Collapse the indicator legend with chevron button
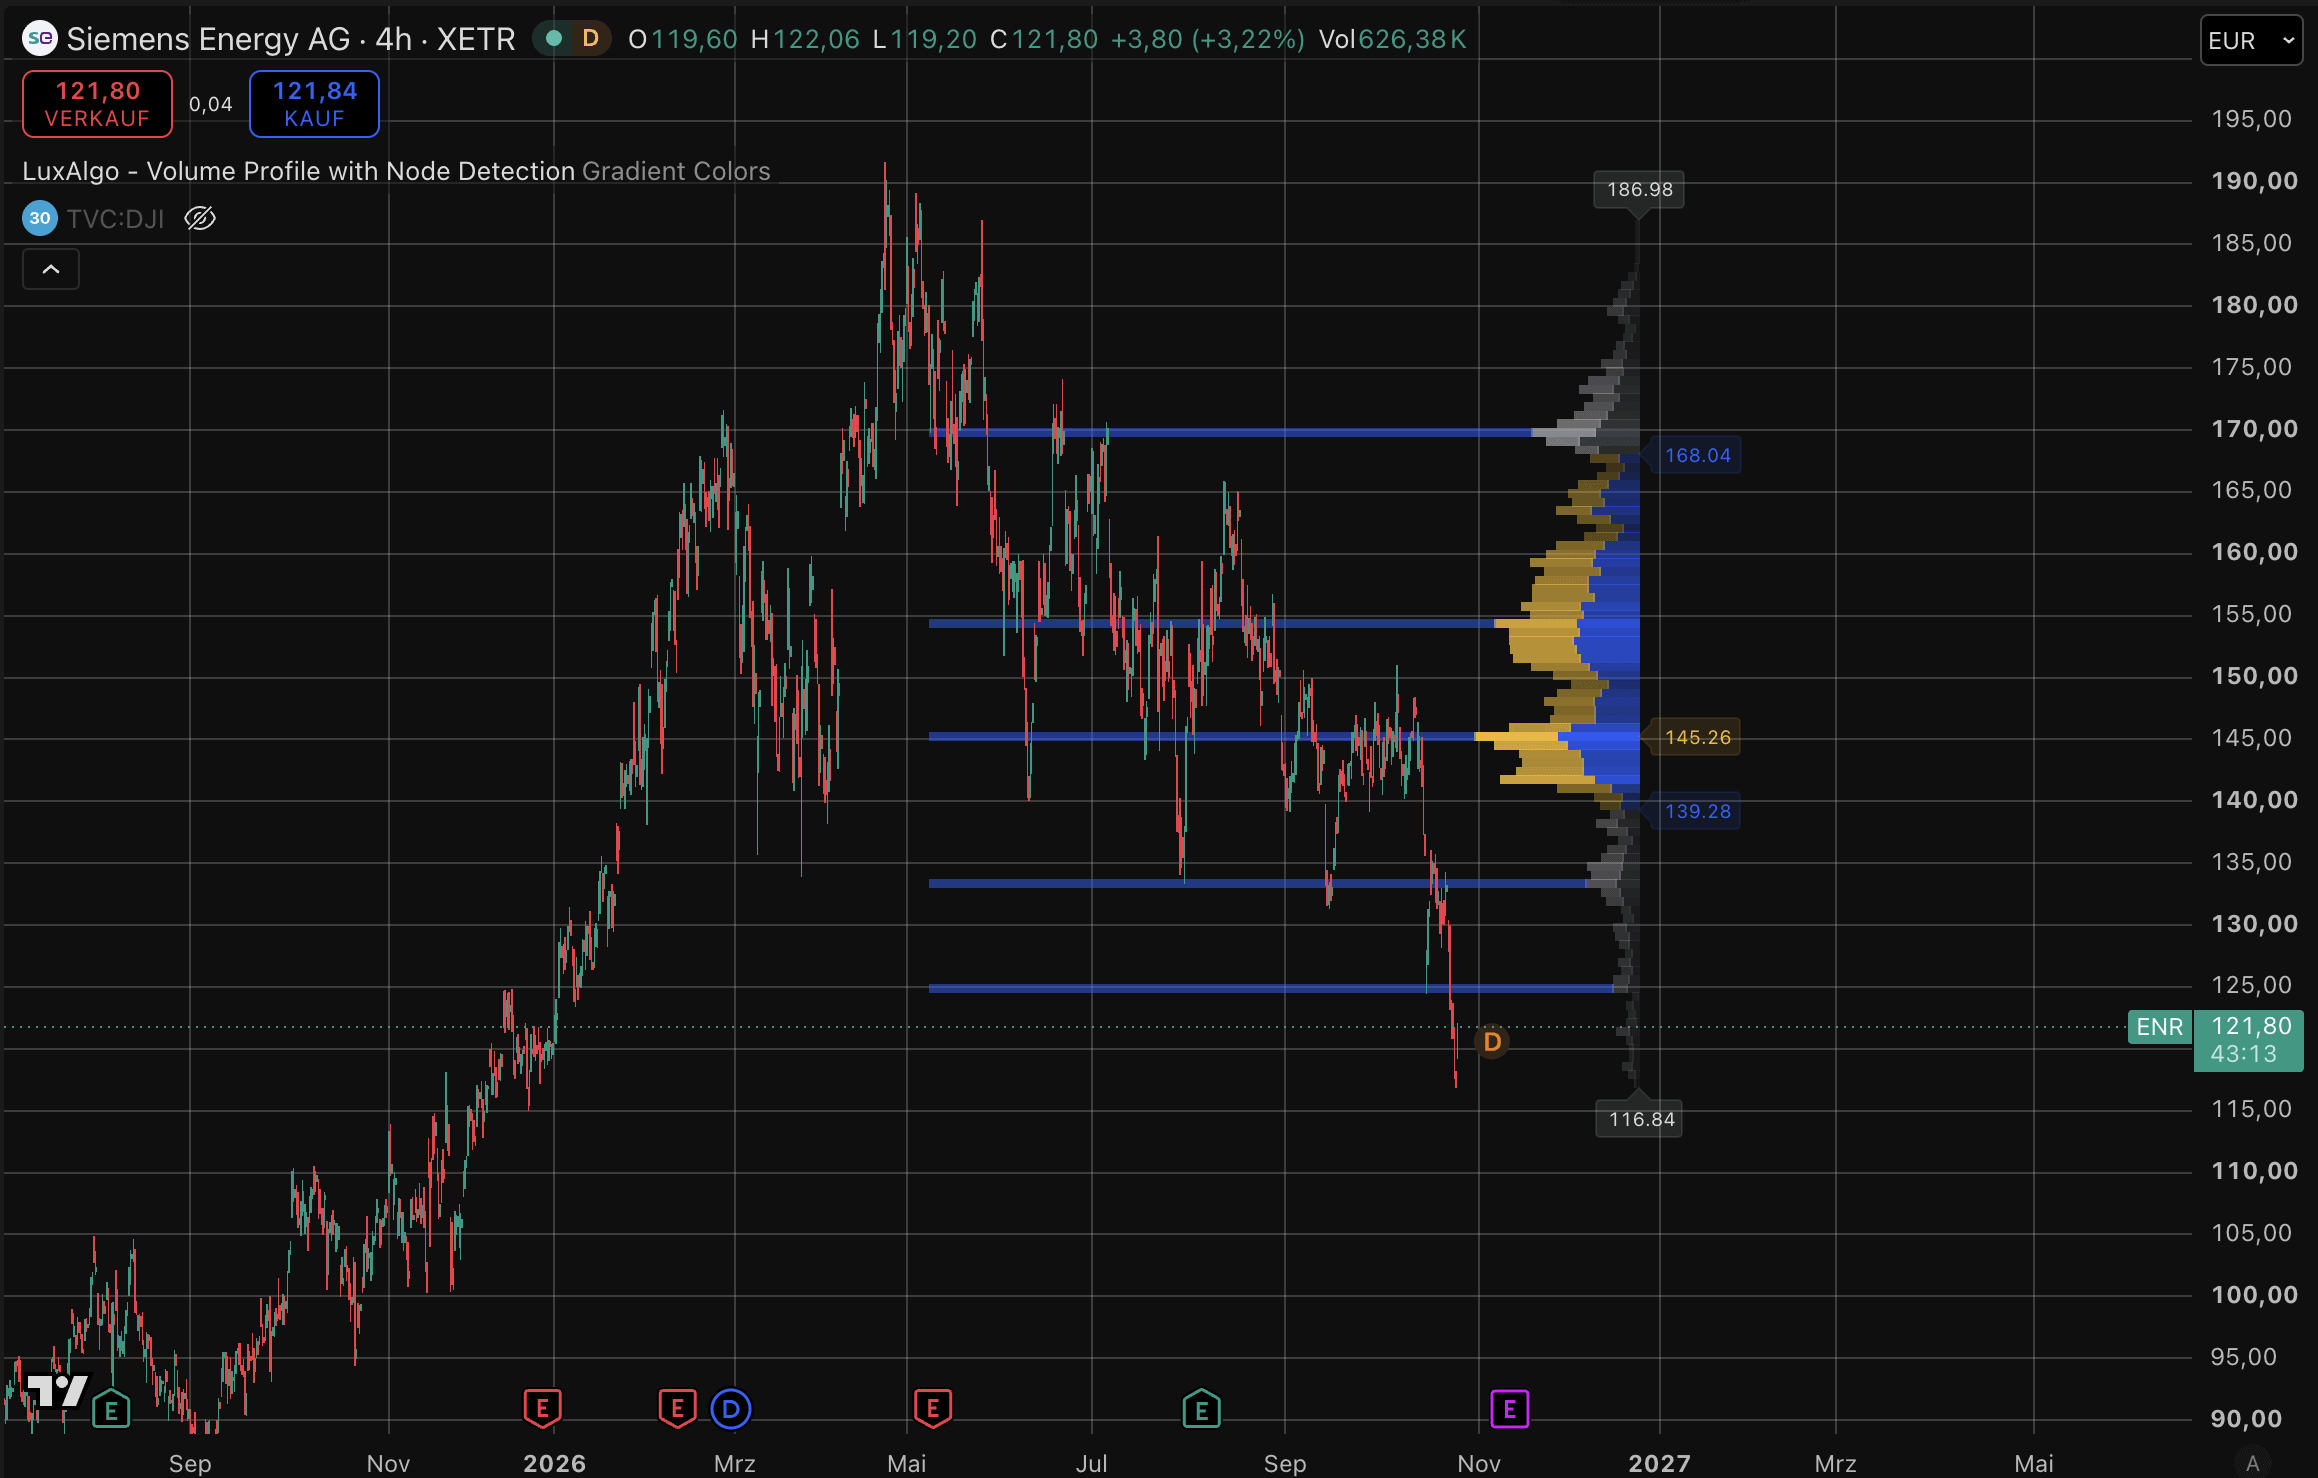This screenshot has width=2318, height=1478. click(x=51, y=269)
